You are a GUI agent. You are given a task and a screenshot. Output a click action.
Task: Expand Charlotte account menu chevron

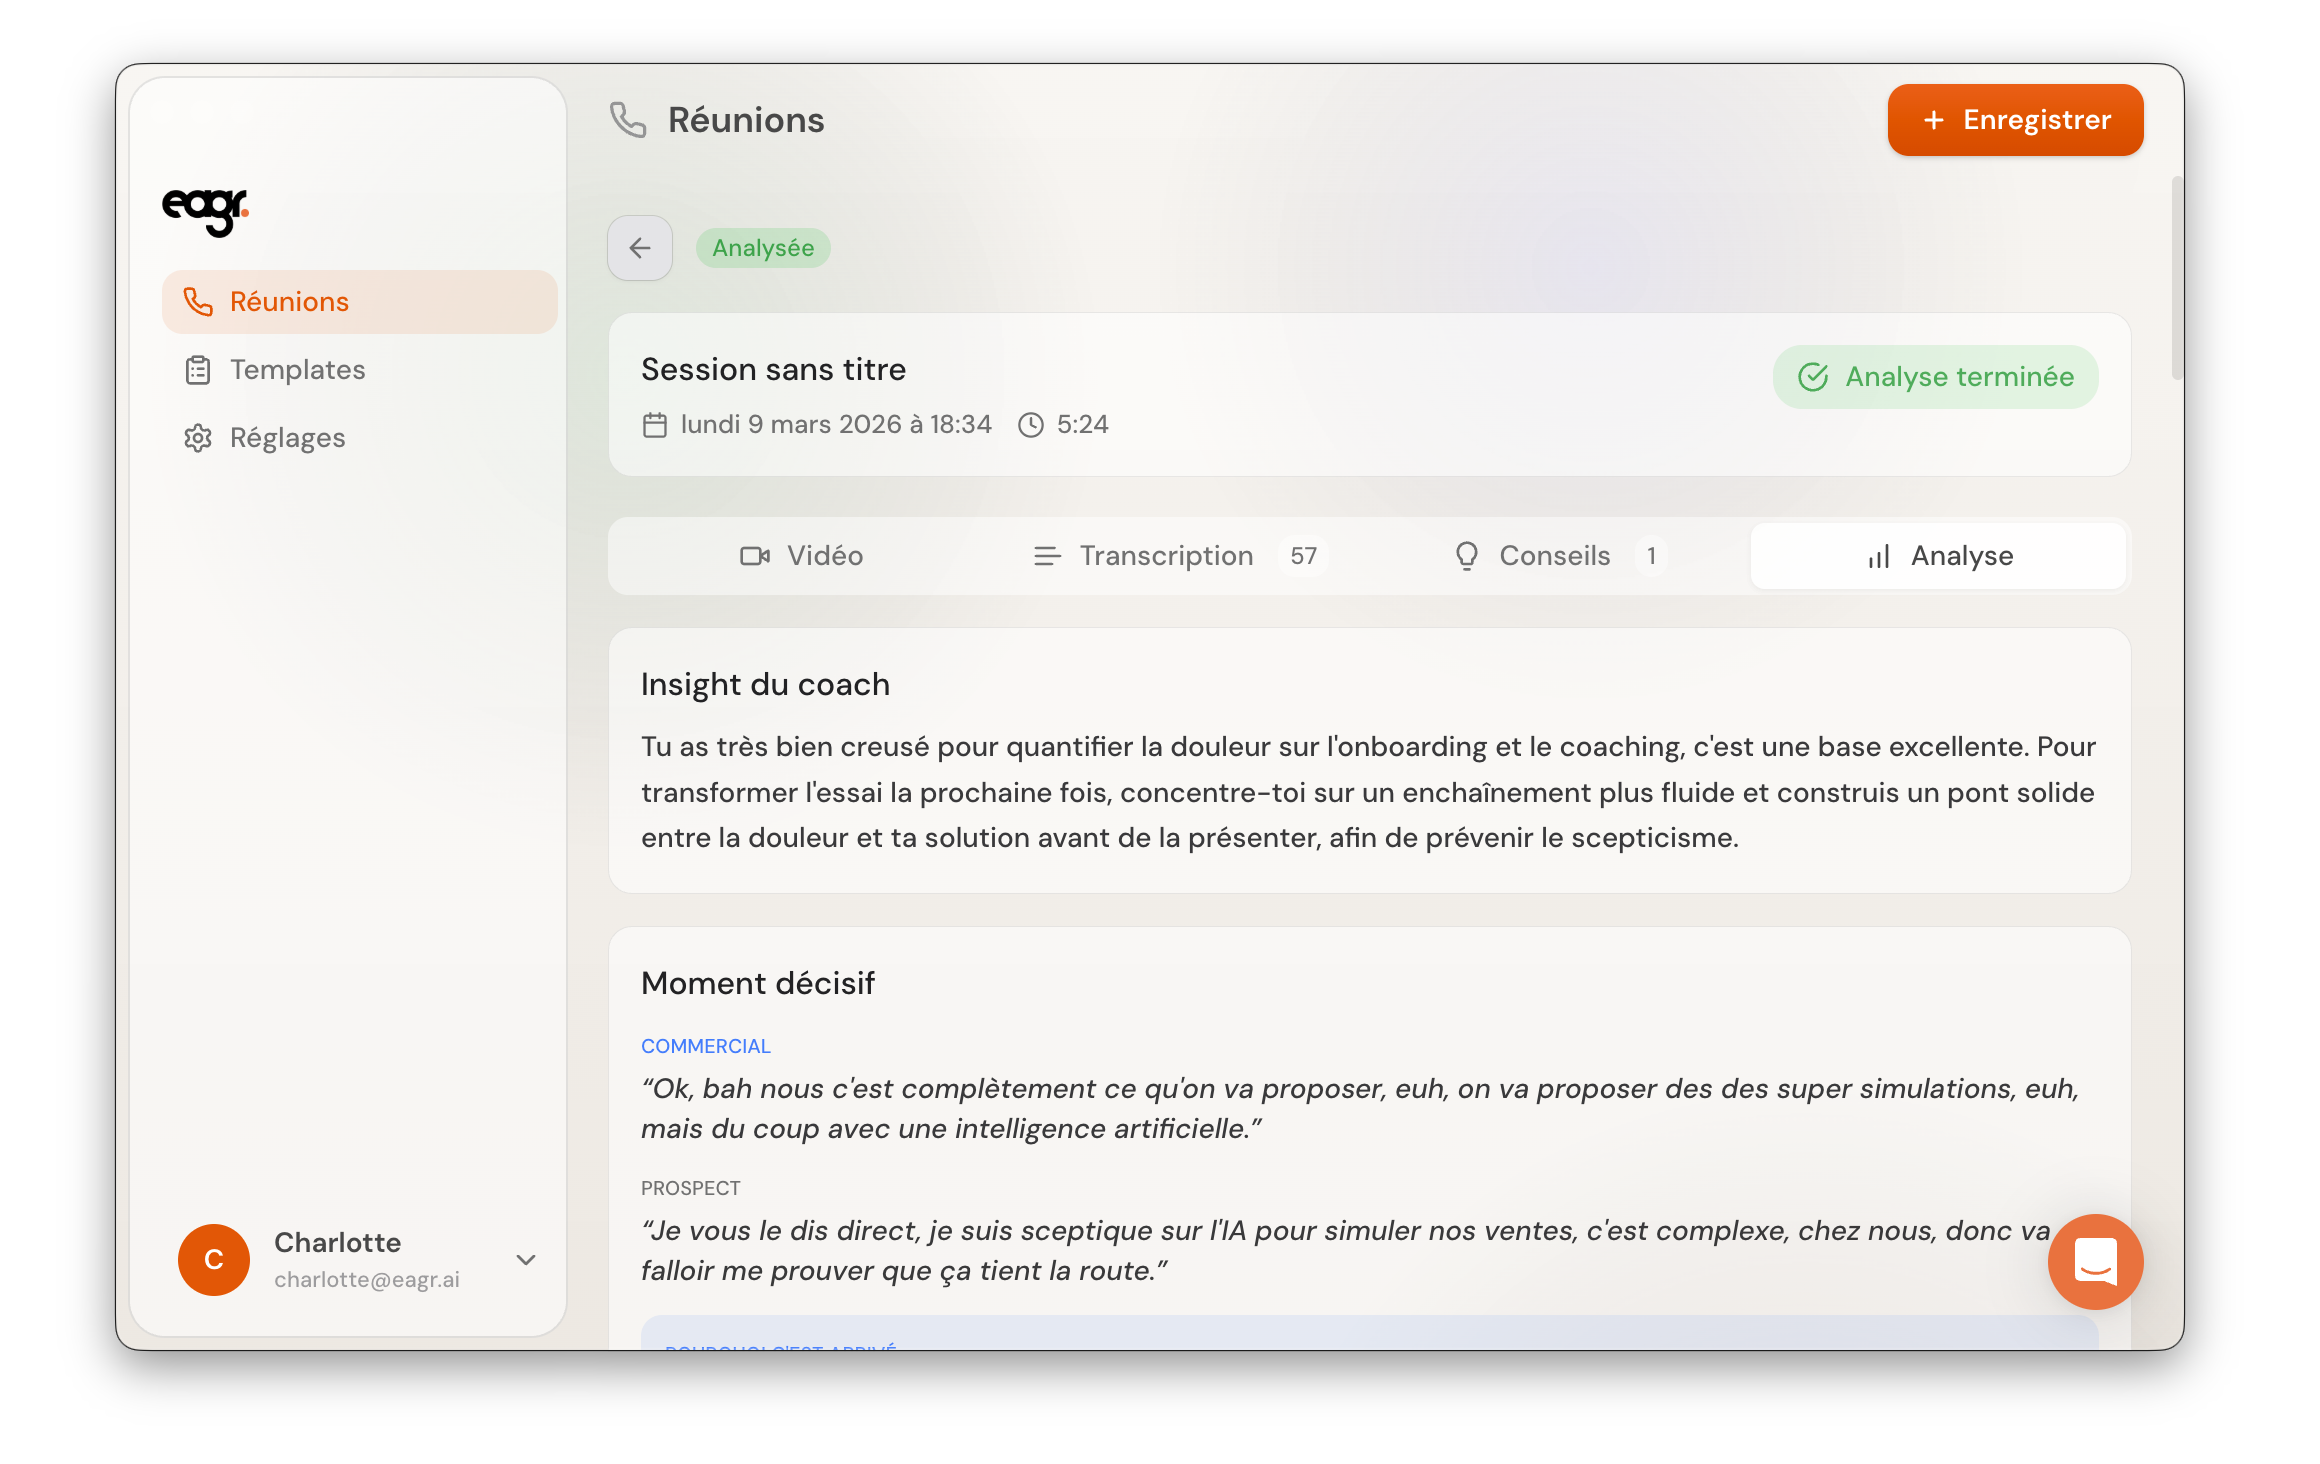coord(526,1260)
